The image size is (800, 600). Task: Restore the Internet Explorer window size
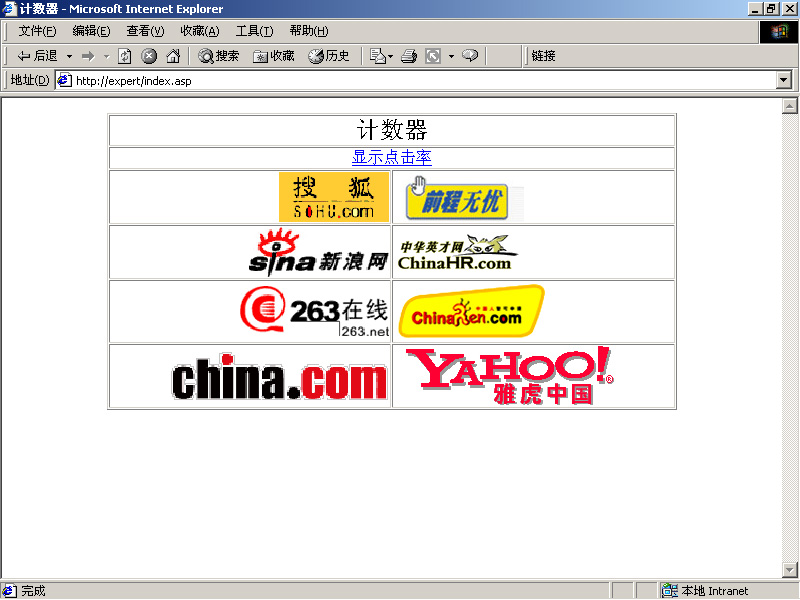[770, 9]
